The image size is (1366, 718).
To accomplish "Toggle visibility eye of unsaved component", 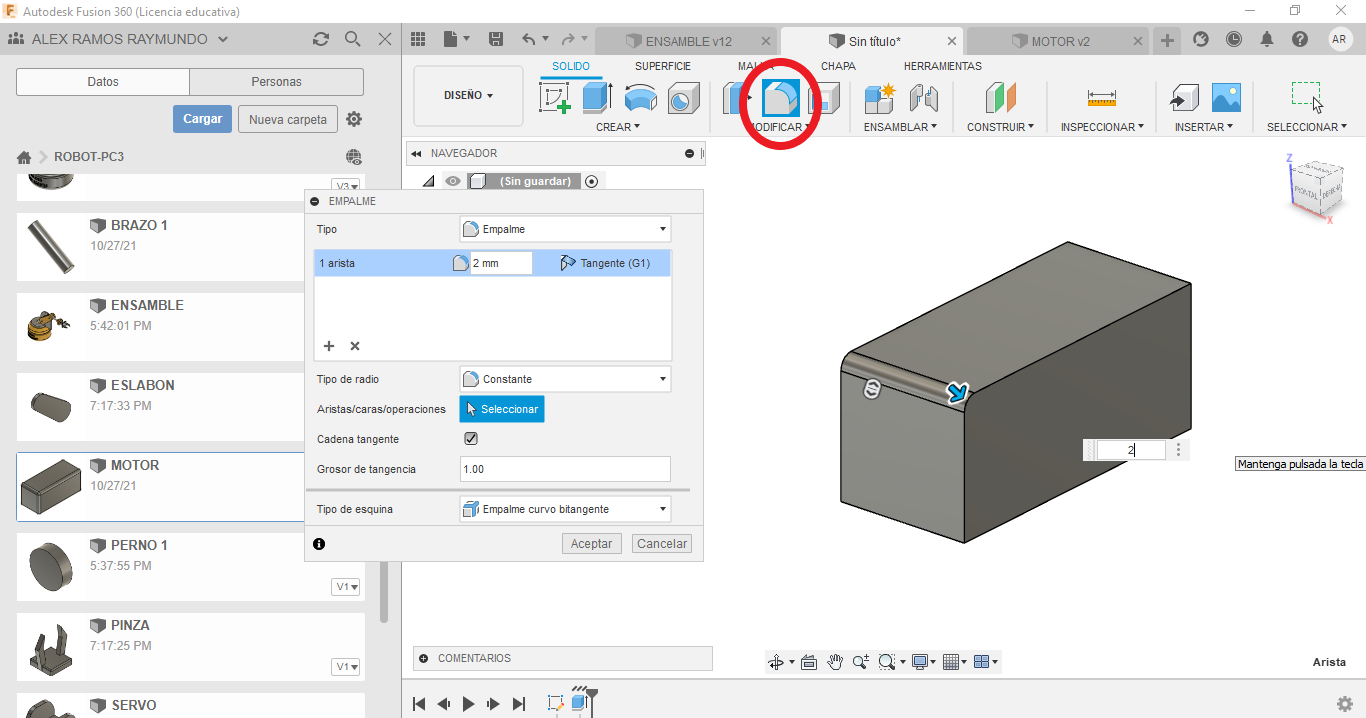I will point(453,181).
